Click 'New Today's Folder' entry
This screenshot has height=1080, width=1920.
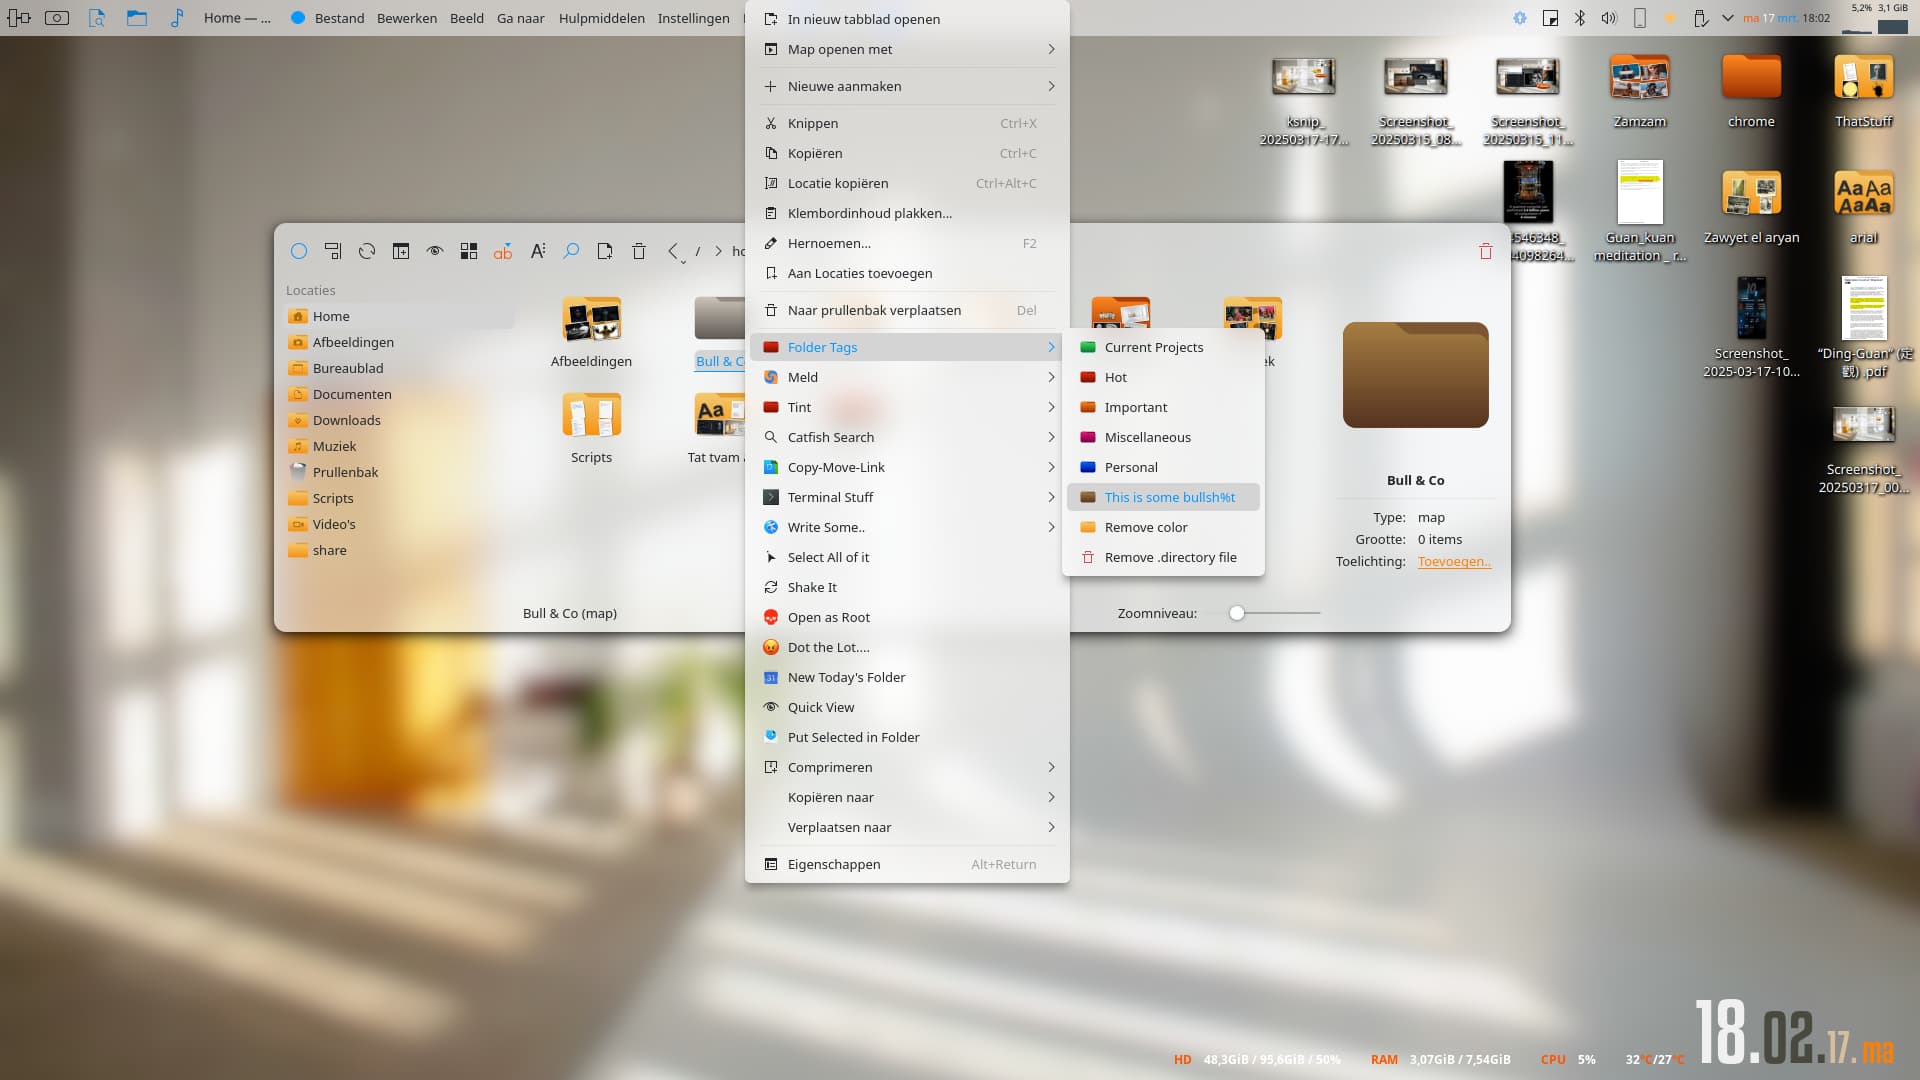[907, 677]
